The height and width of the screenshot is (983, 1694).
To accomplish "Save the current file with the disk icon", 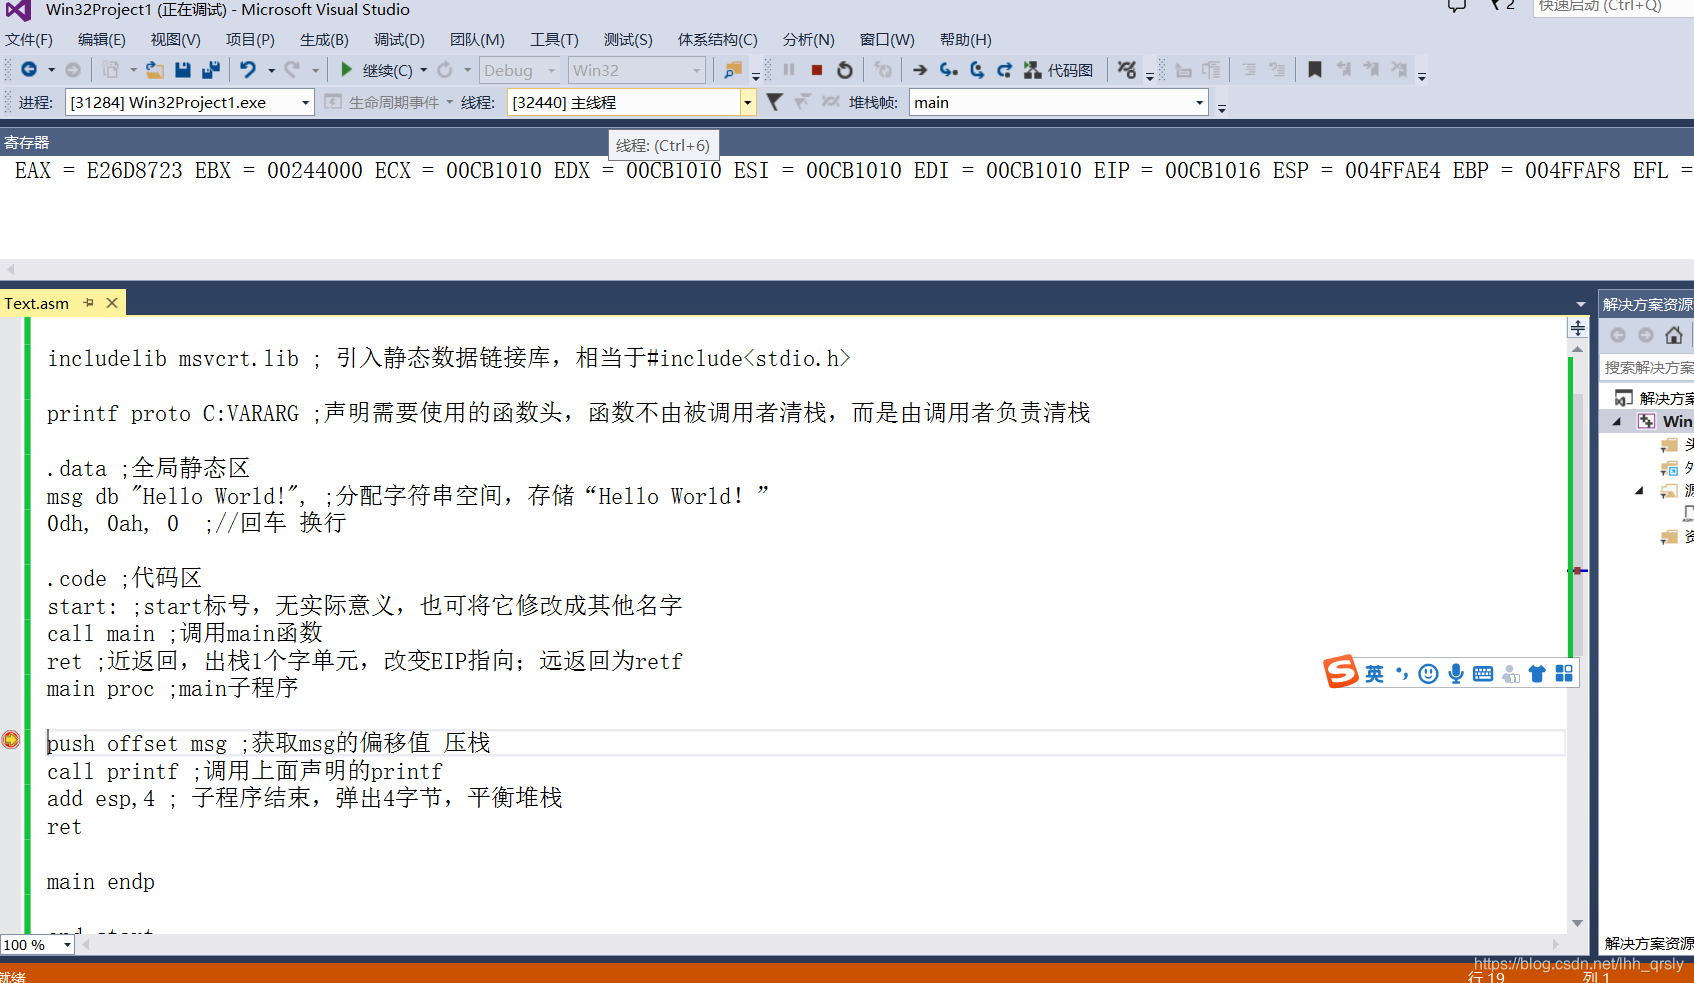I will (182, 70).
